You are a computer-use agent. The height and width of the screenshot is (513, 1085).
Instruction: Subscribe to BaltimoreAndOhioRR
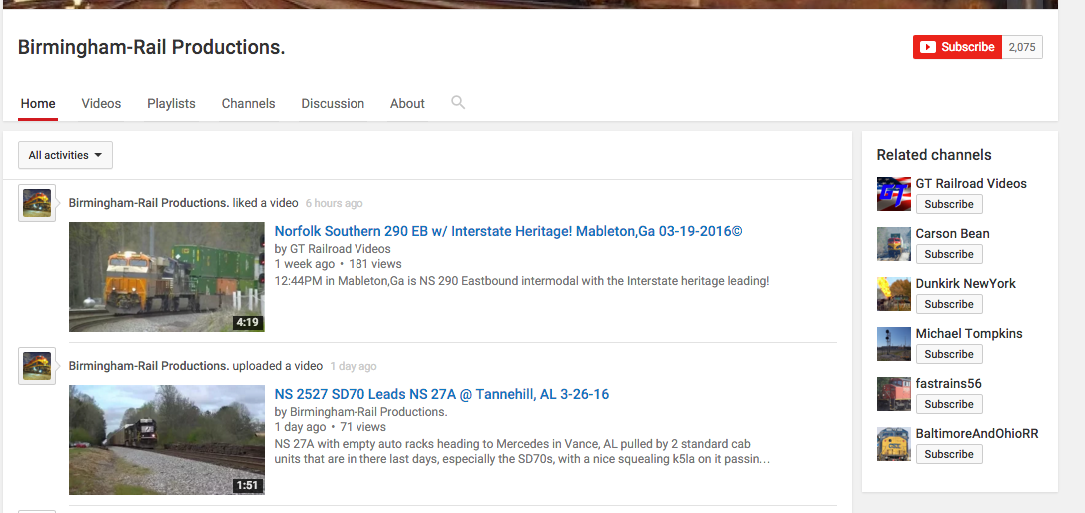(949, 454)
